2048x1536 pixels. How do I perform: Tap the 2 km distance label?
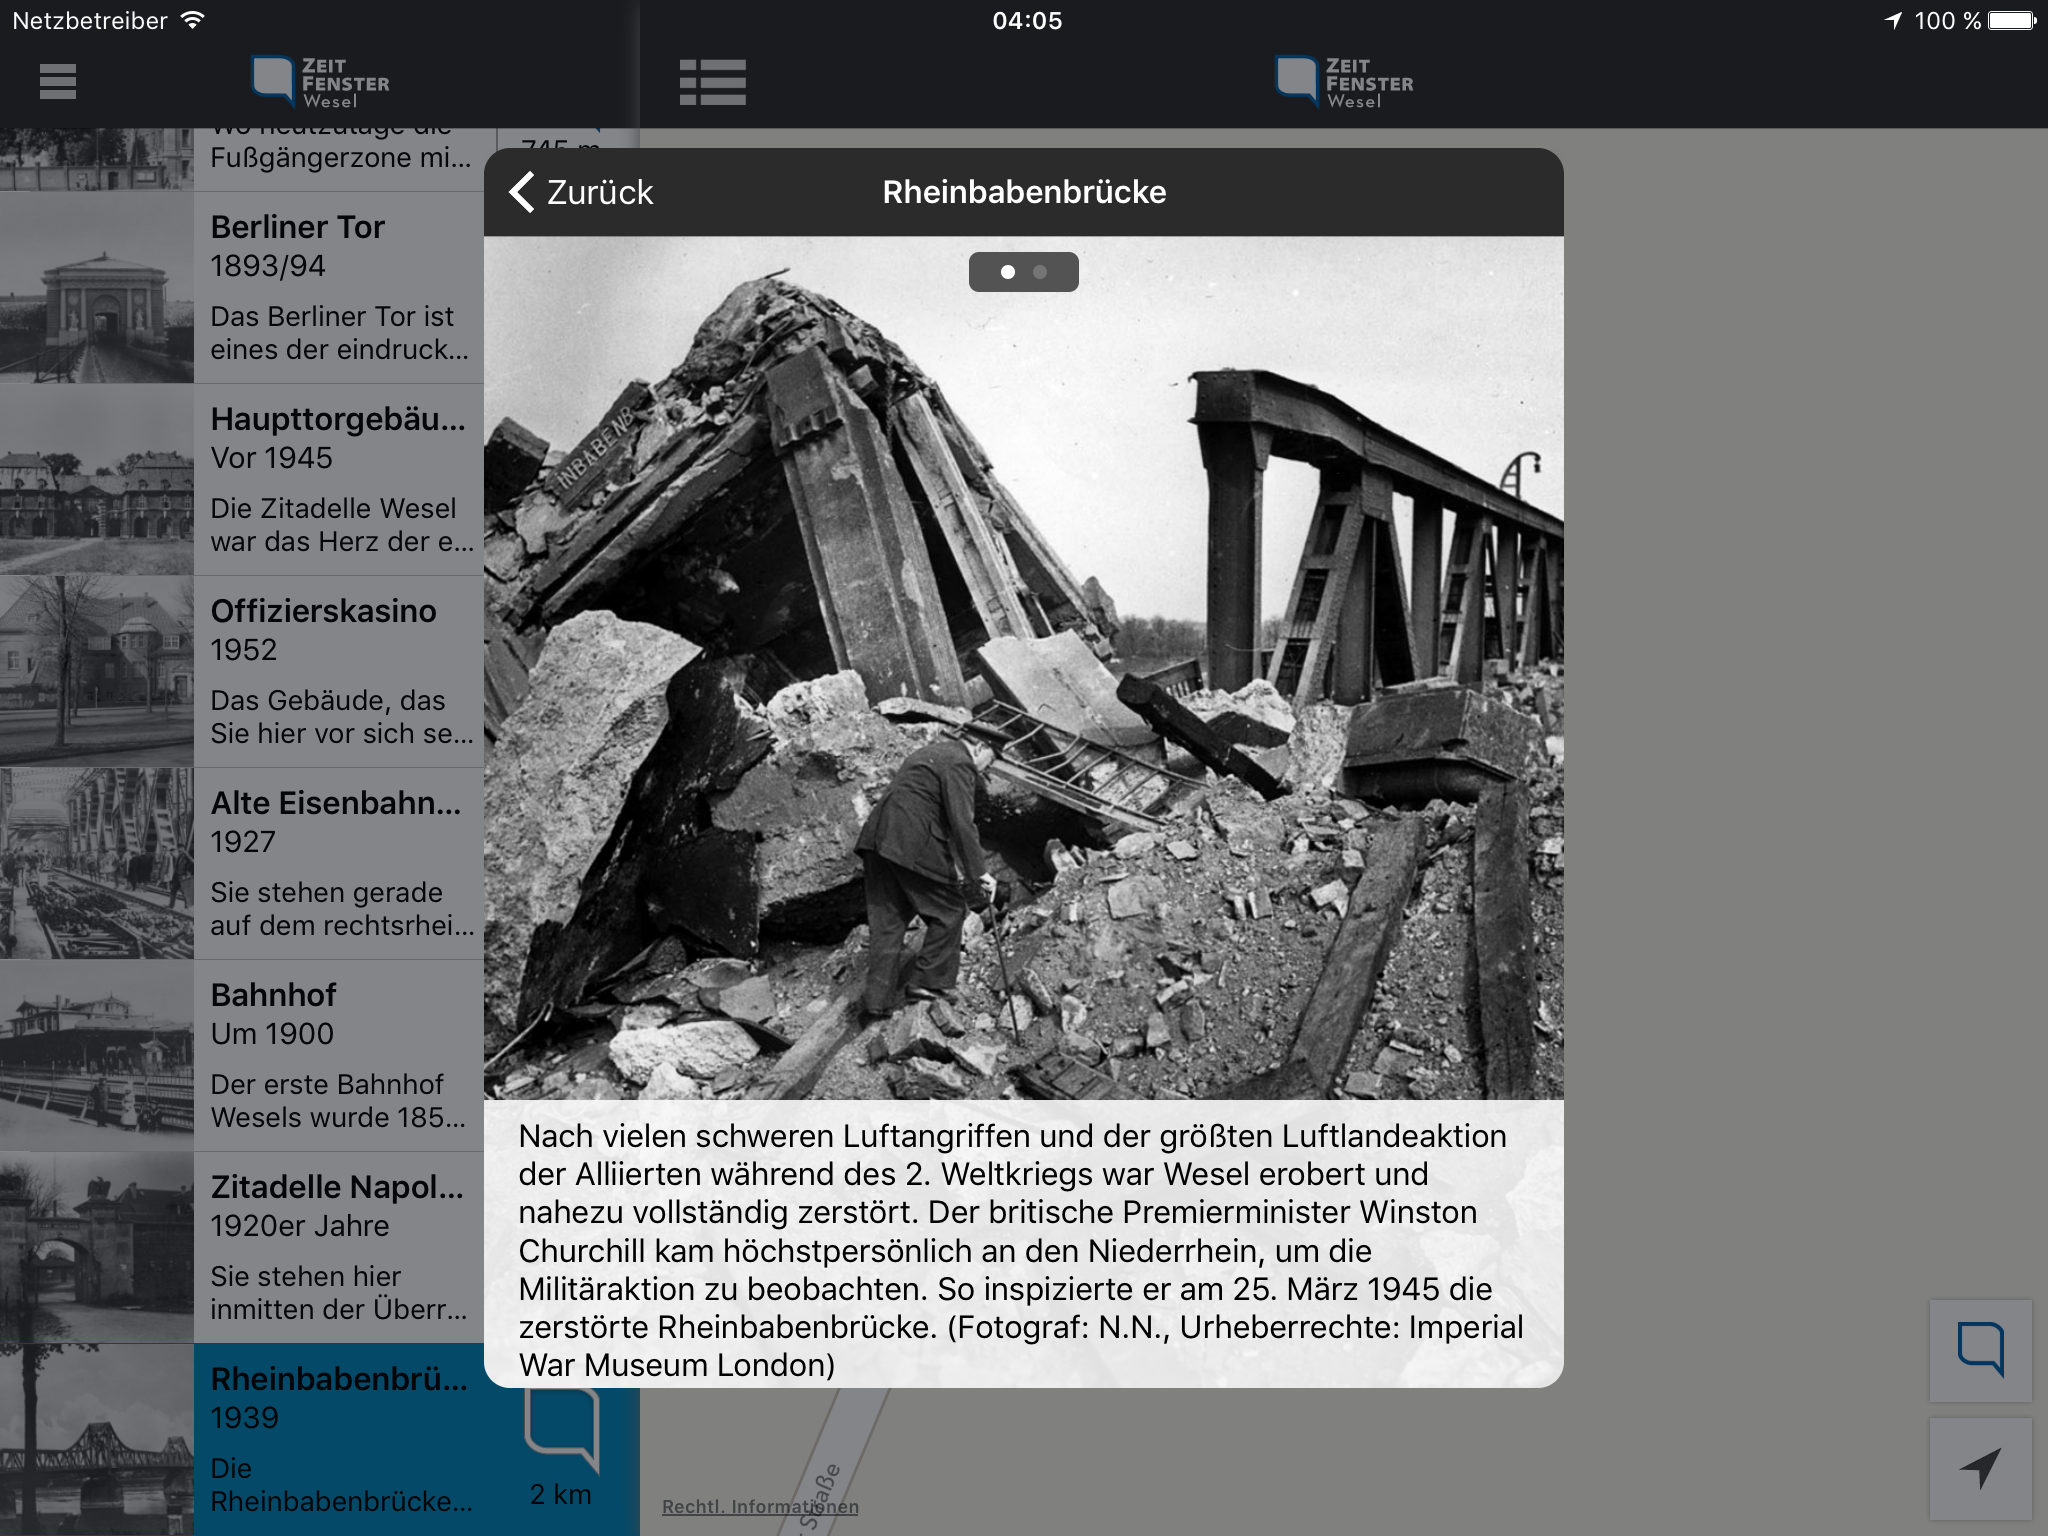(561, 1494)
